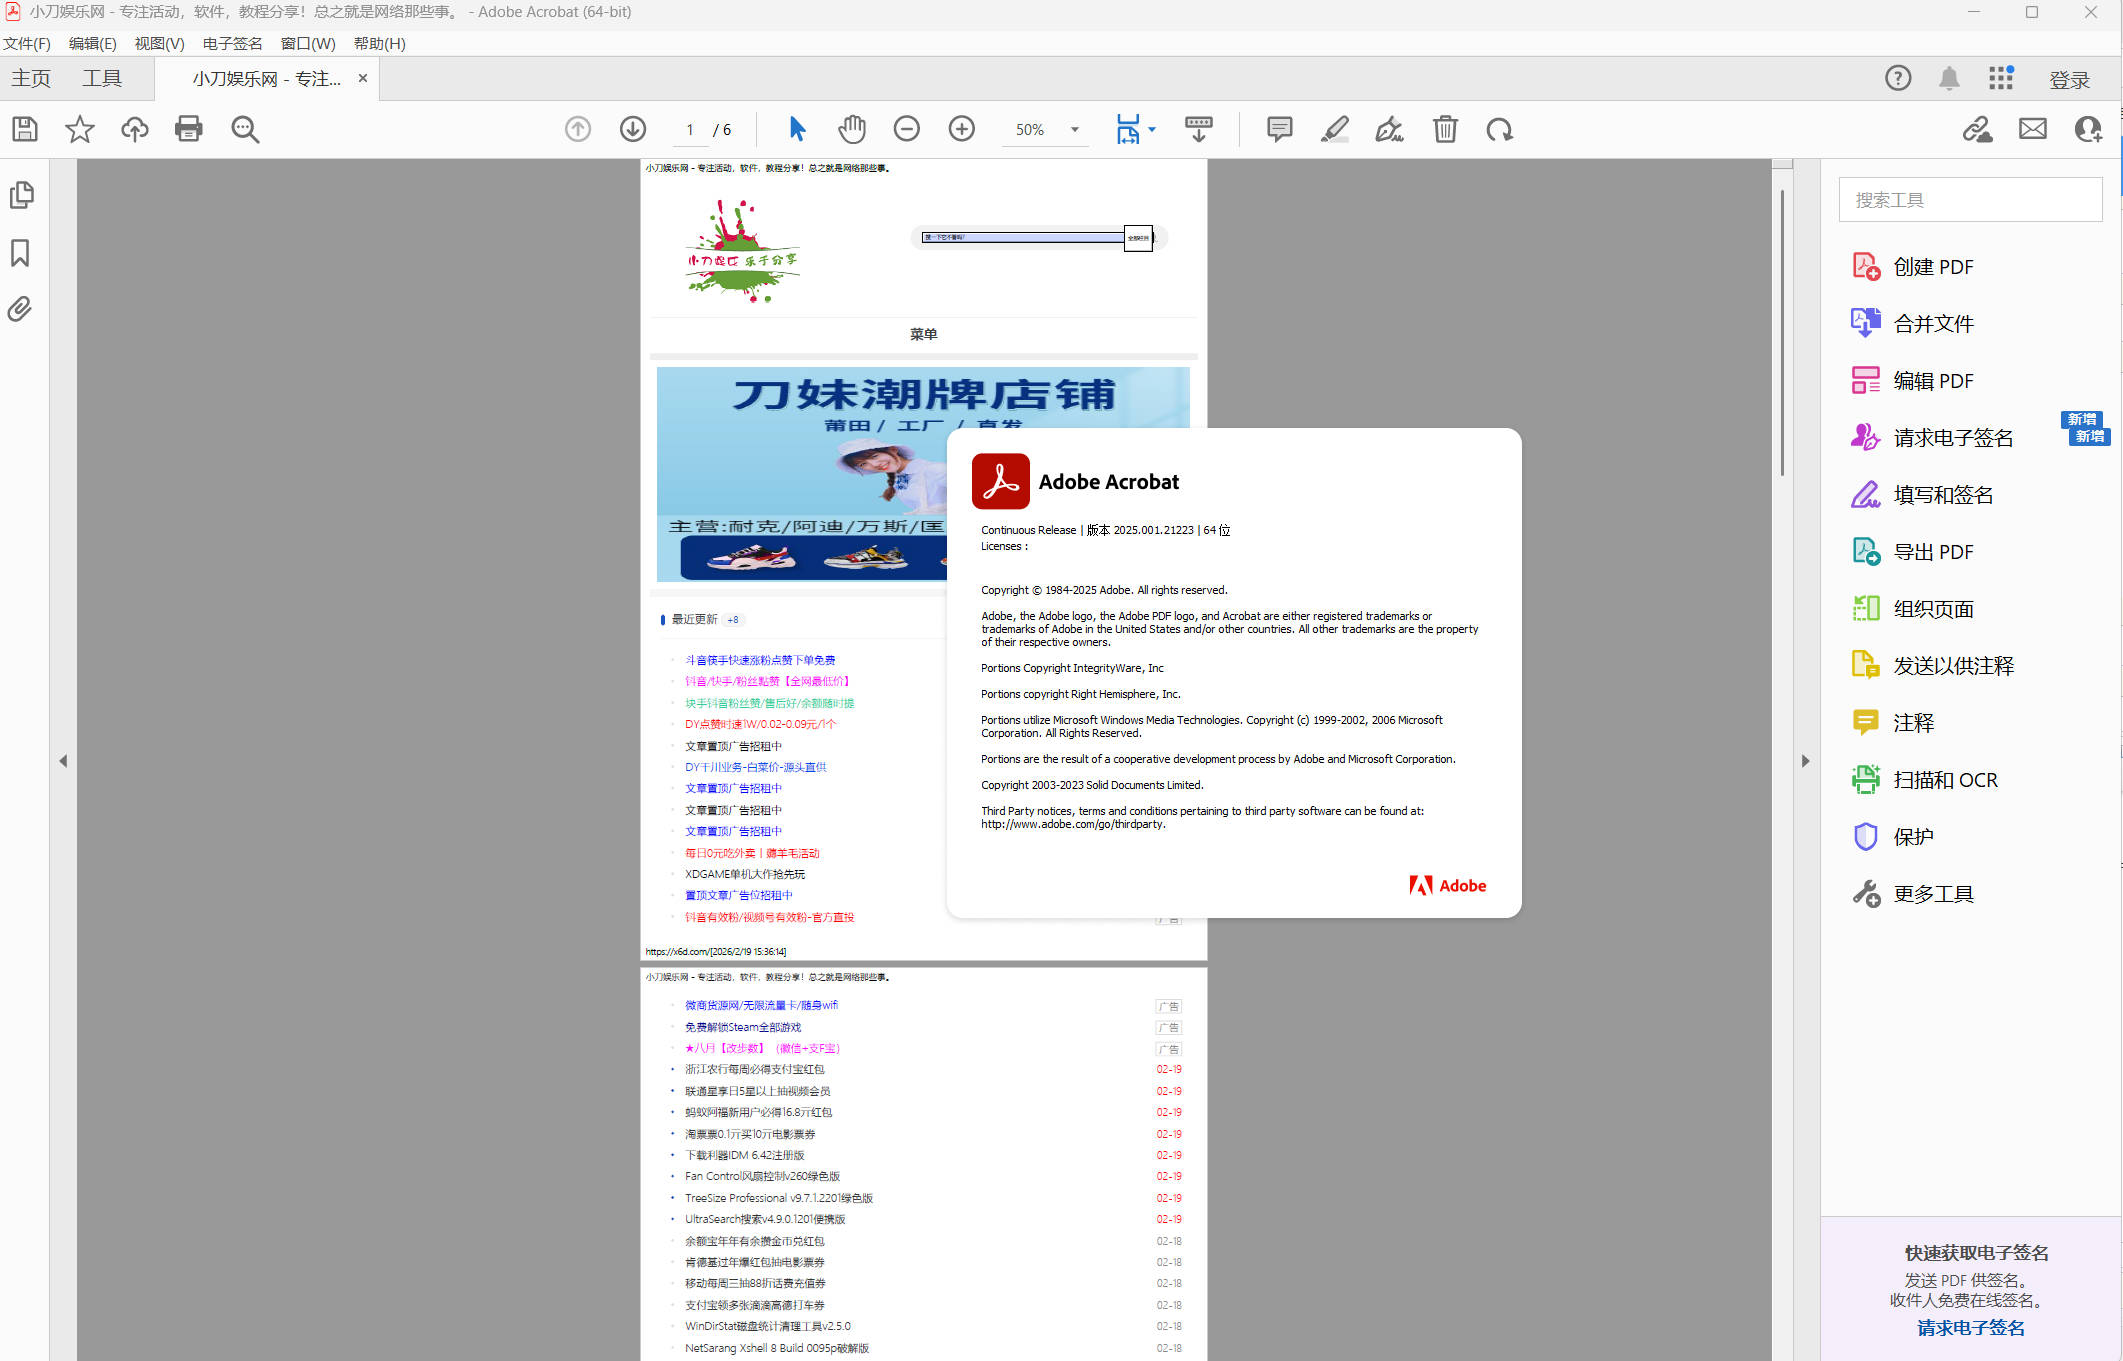Rotate pages using the rotate icon
This screenshot has height=1361, width=2123.
[1499, 129]
